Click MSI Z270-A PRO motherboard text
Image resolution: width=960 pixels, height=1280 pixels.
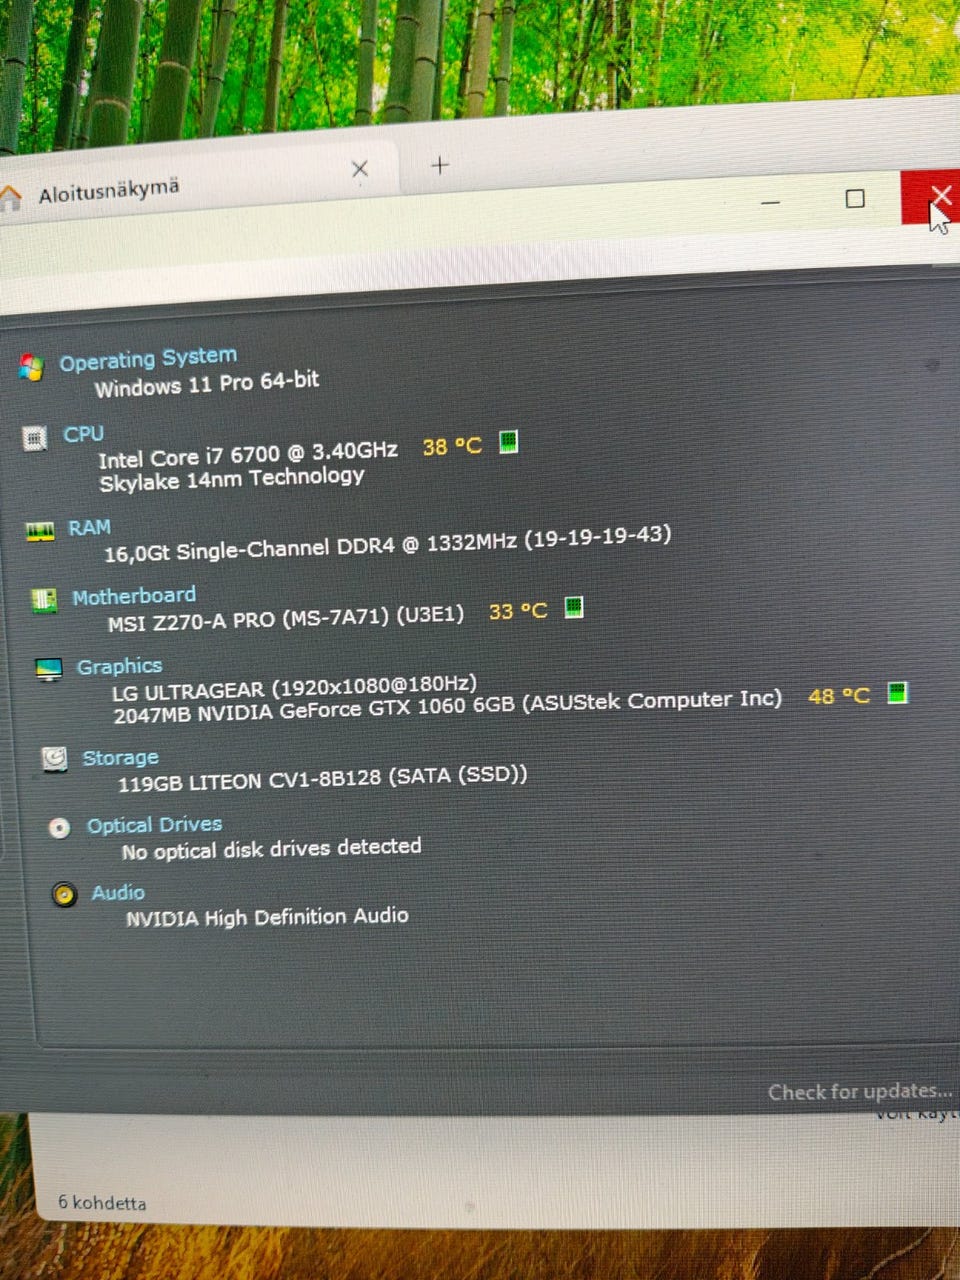click(286, 617)
